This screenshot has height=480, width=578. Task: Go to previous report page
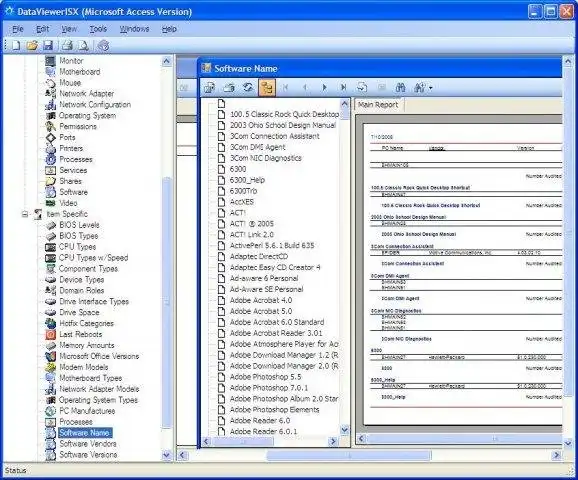(x=304, y=87)
